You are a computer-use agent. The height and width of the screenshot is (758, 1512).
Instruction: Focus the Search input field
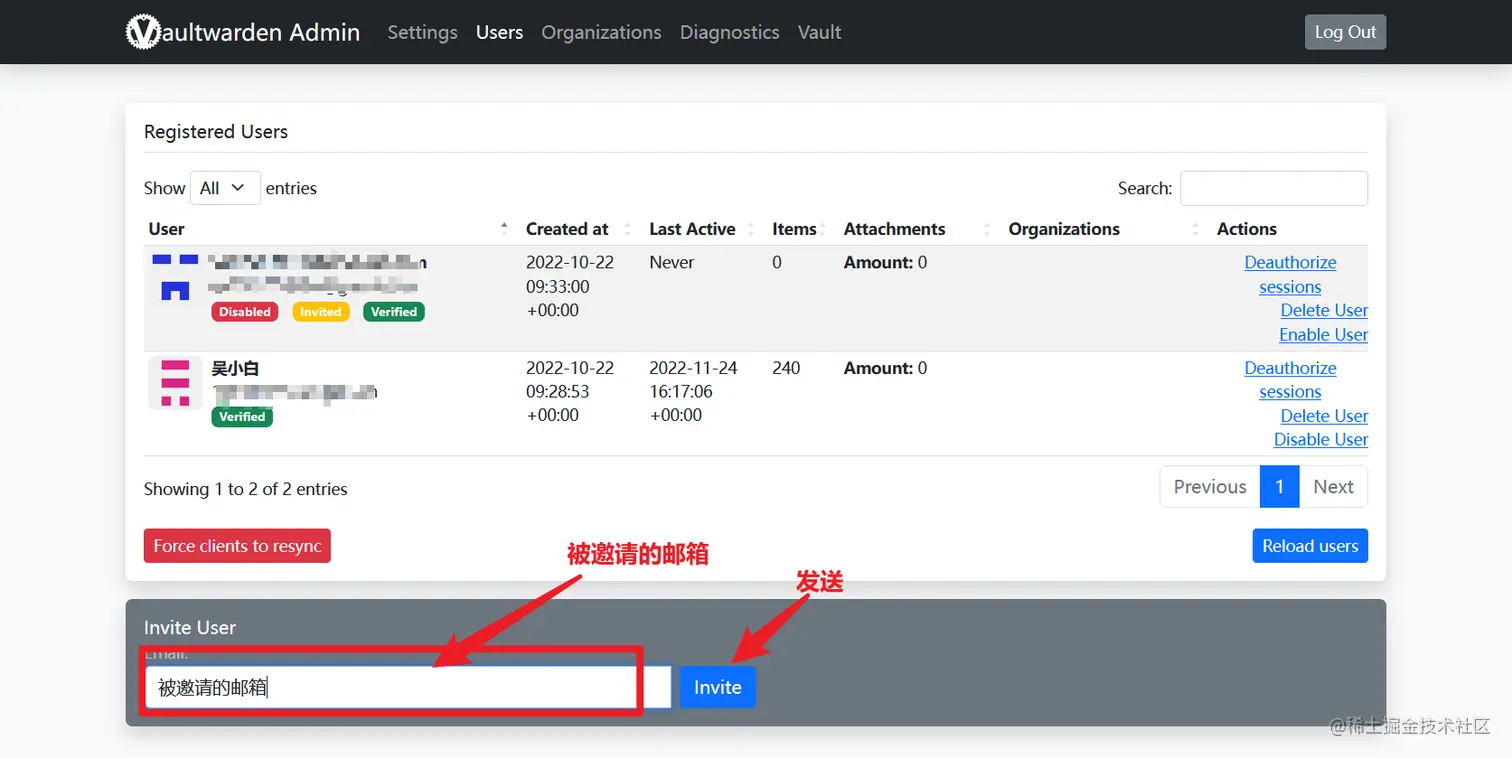point(1274,188)
